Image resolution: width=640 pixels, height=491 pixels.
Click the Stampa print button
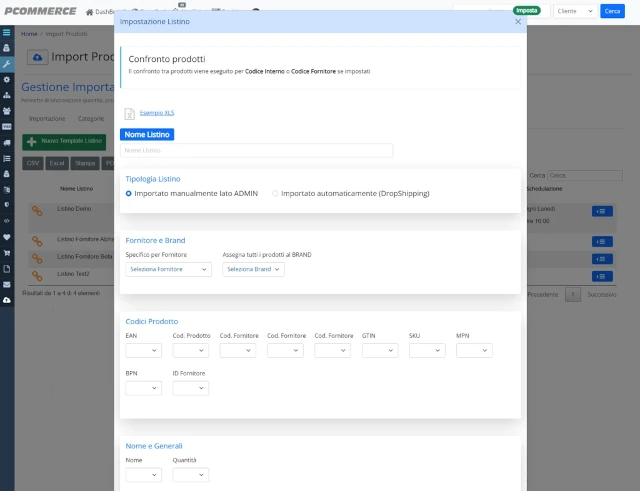coord(85,163)
